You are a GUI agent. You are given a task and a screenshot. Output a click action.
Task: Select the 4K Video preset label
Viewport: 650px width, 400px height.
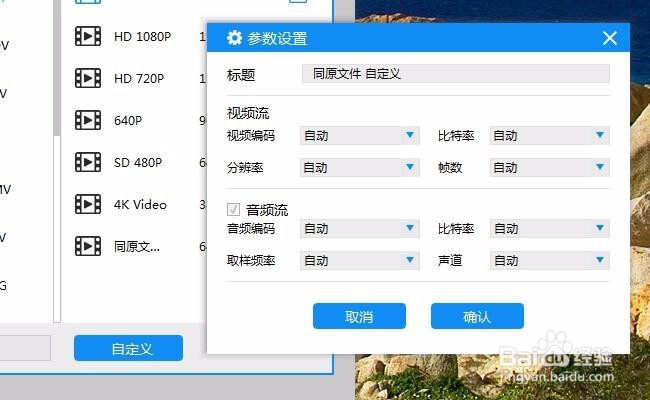click(140, 205)
